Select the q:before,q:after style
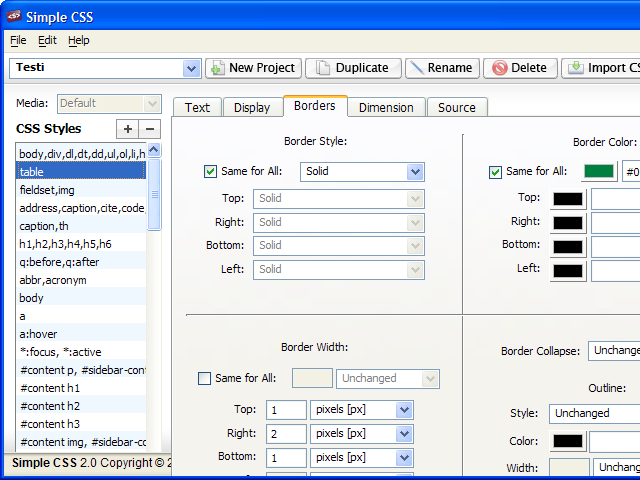640x480 pixels. point(81,262)
